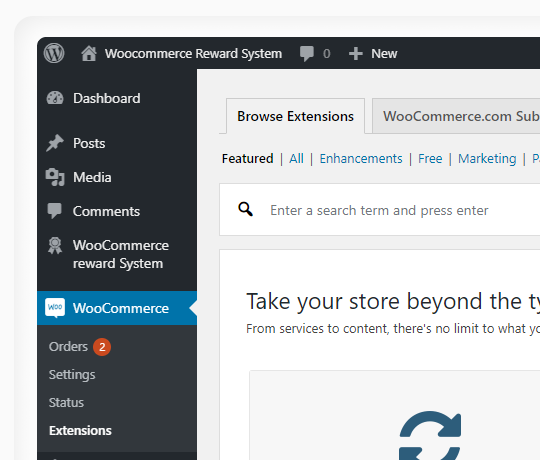Click the Media library icon
The width and height of the screenshot is (540, 460).
[x=55, y=177]
